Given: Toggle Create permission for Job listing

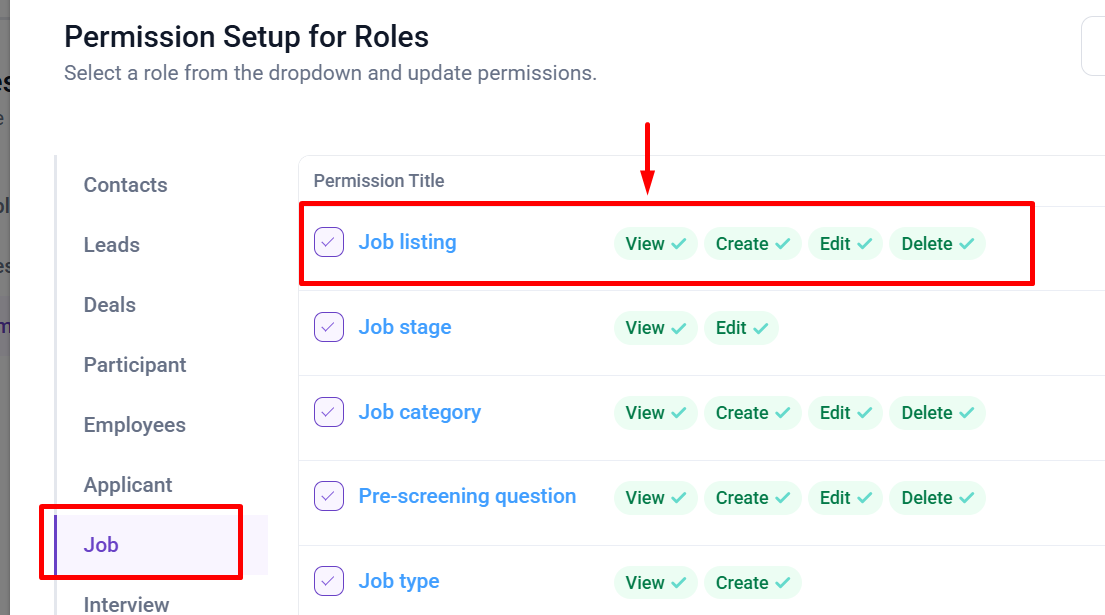Looking at the screenshot, I should click(753, 244).
